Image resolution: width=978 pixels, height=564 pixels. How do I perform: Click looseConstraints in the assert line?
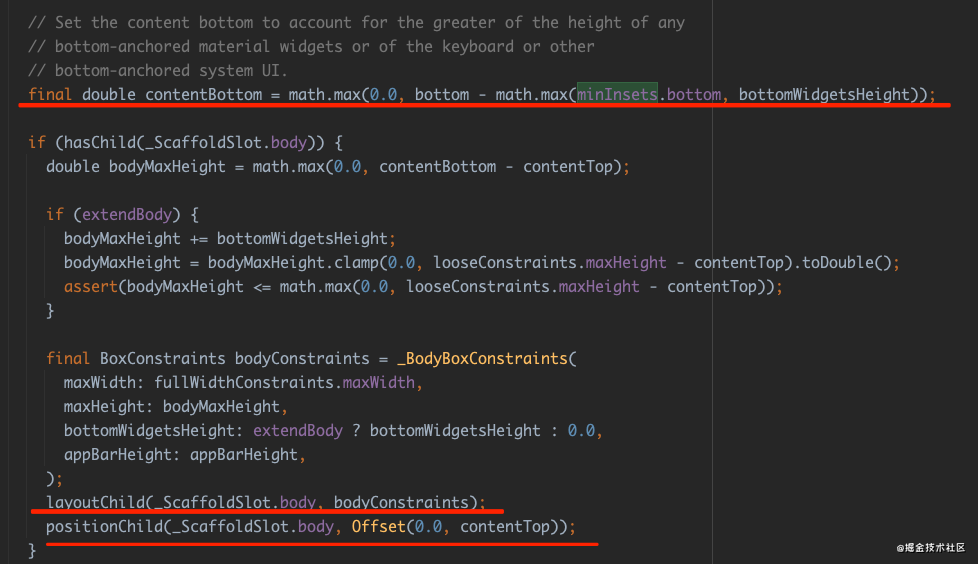pyautogui.click(x=478, y=286)
